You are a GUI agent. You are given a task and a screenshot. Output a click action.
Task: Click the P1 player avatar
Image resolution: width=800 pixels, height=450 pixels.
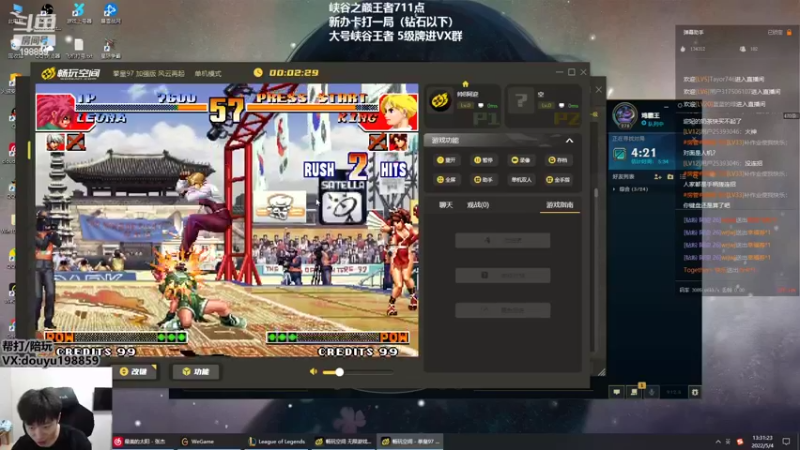(x=439, y=101)
